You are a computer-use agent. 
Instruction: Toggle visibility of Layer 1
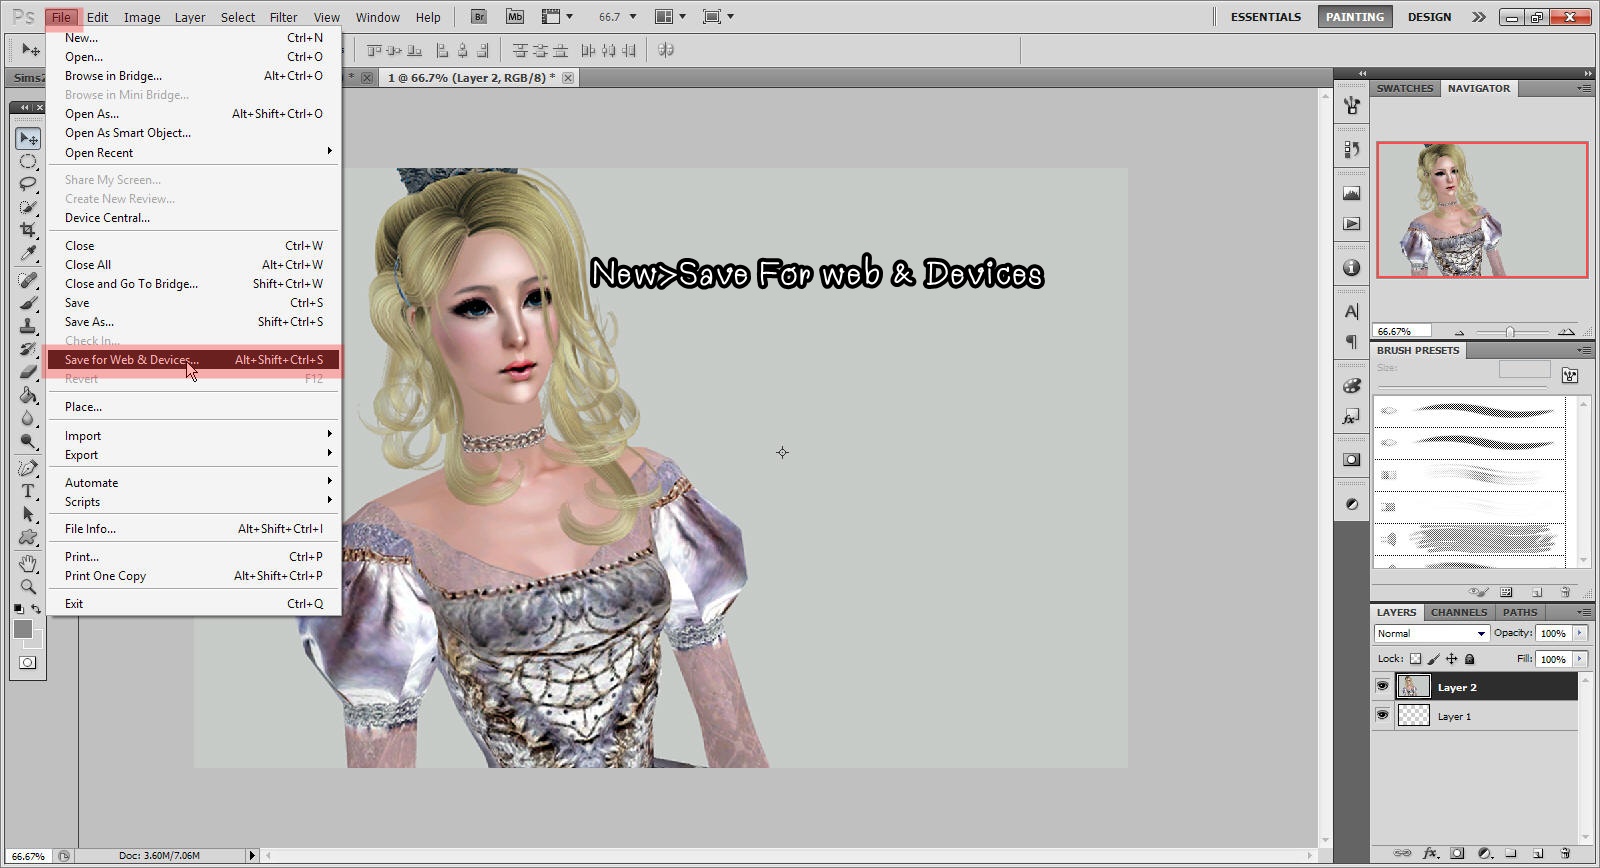(x=1382, y=716)
